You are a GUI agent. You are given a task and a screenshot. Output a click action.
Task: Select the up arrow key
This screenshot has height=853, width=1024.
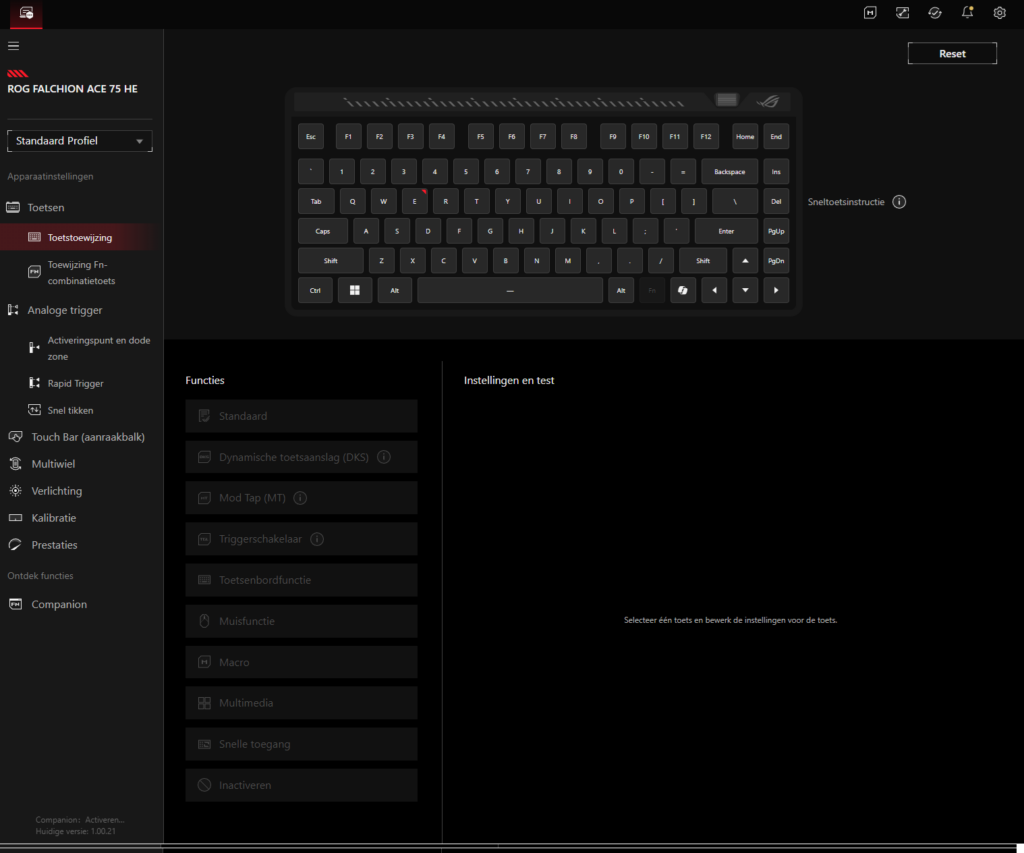745,261
